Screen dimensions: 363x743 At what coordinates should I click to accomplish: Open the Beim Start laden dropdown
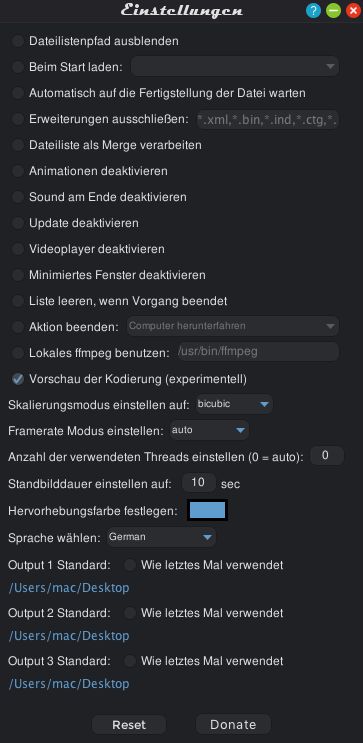[235, 67]
